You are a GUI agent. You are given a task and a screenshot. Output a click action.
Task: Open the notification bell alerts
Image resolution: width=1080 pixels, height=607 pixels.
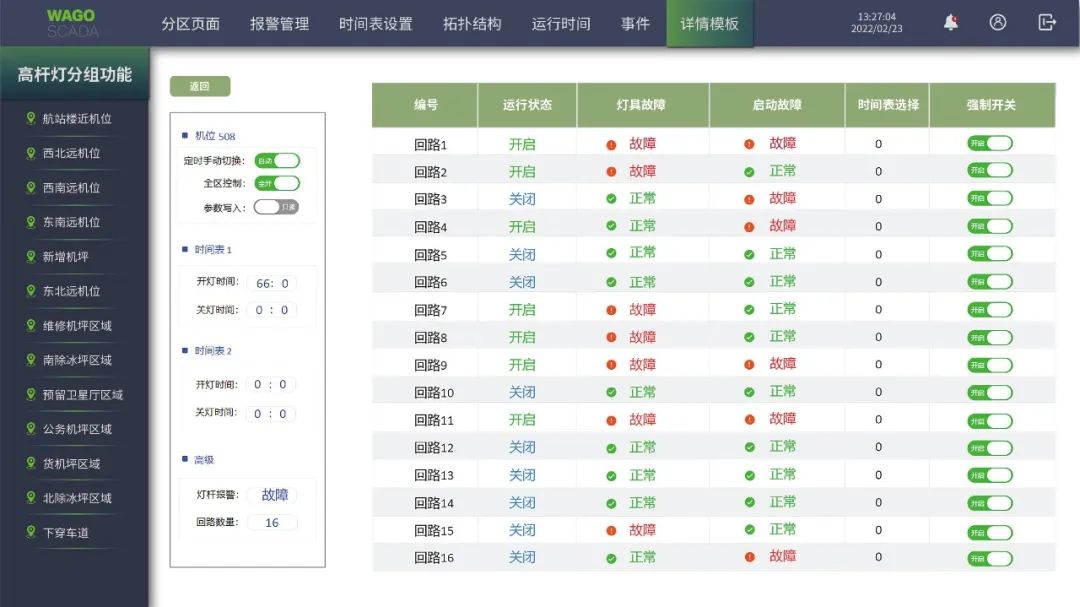coord(950,22)
